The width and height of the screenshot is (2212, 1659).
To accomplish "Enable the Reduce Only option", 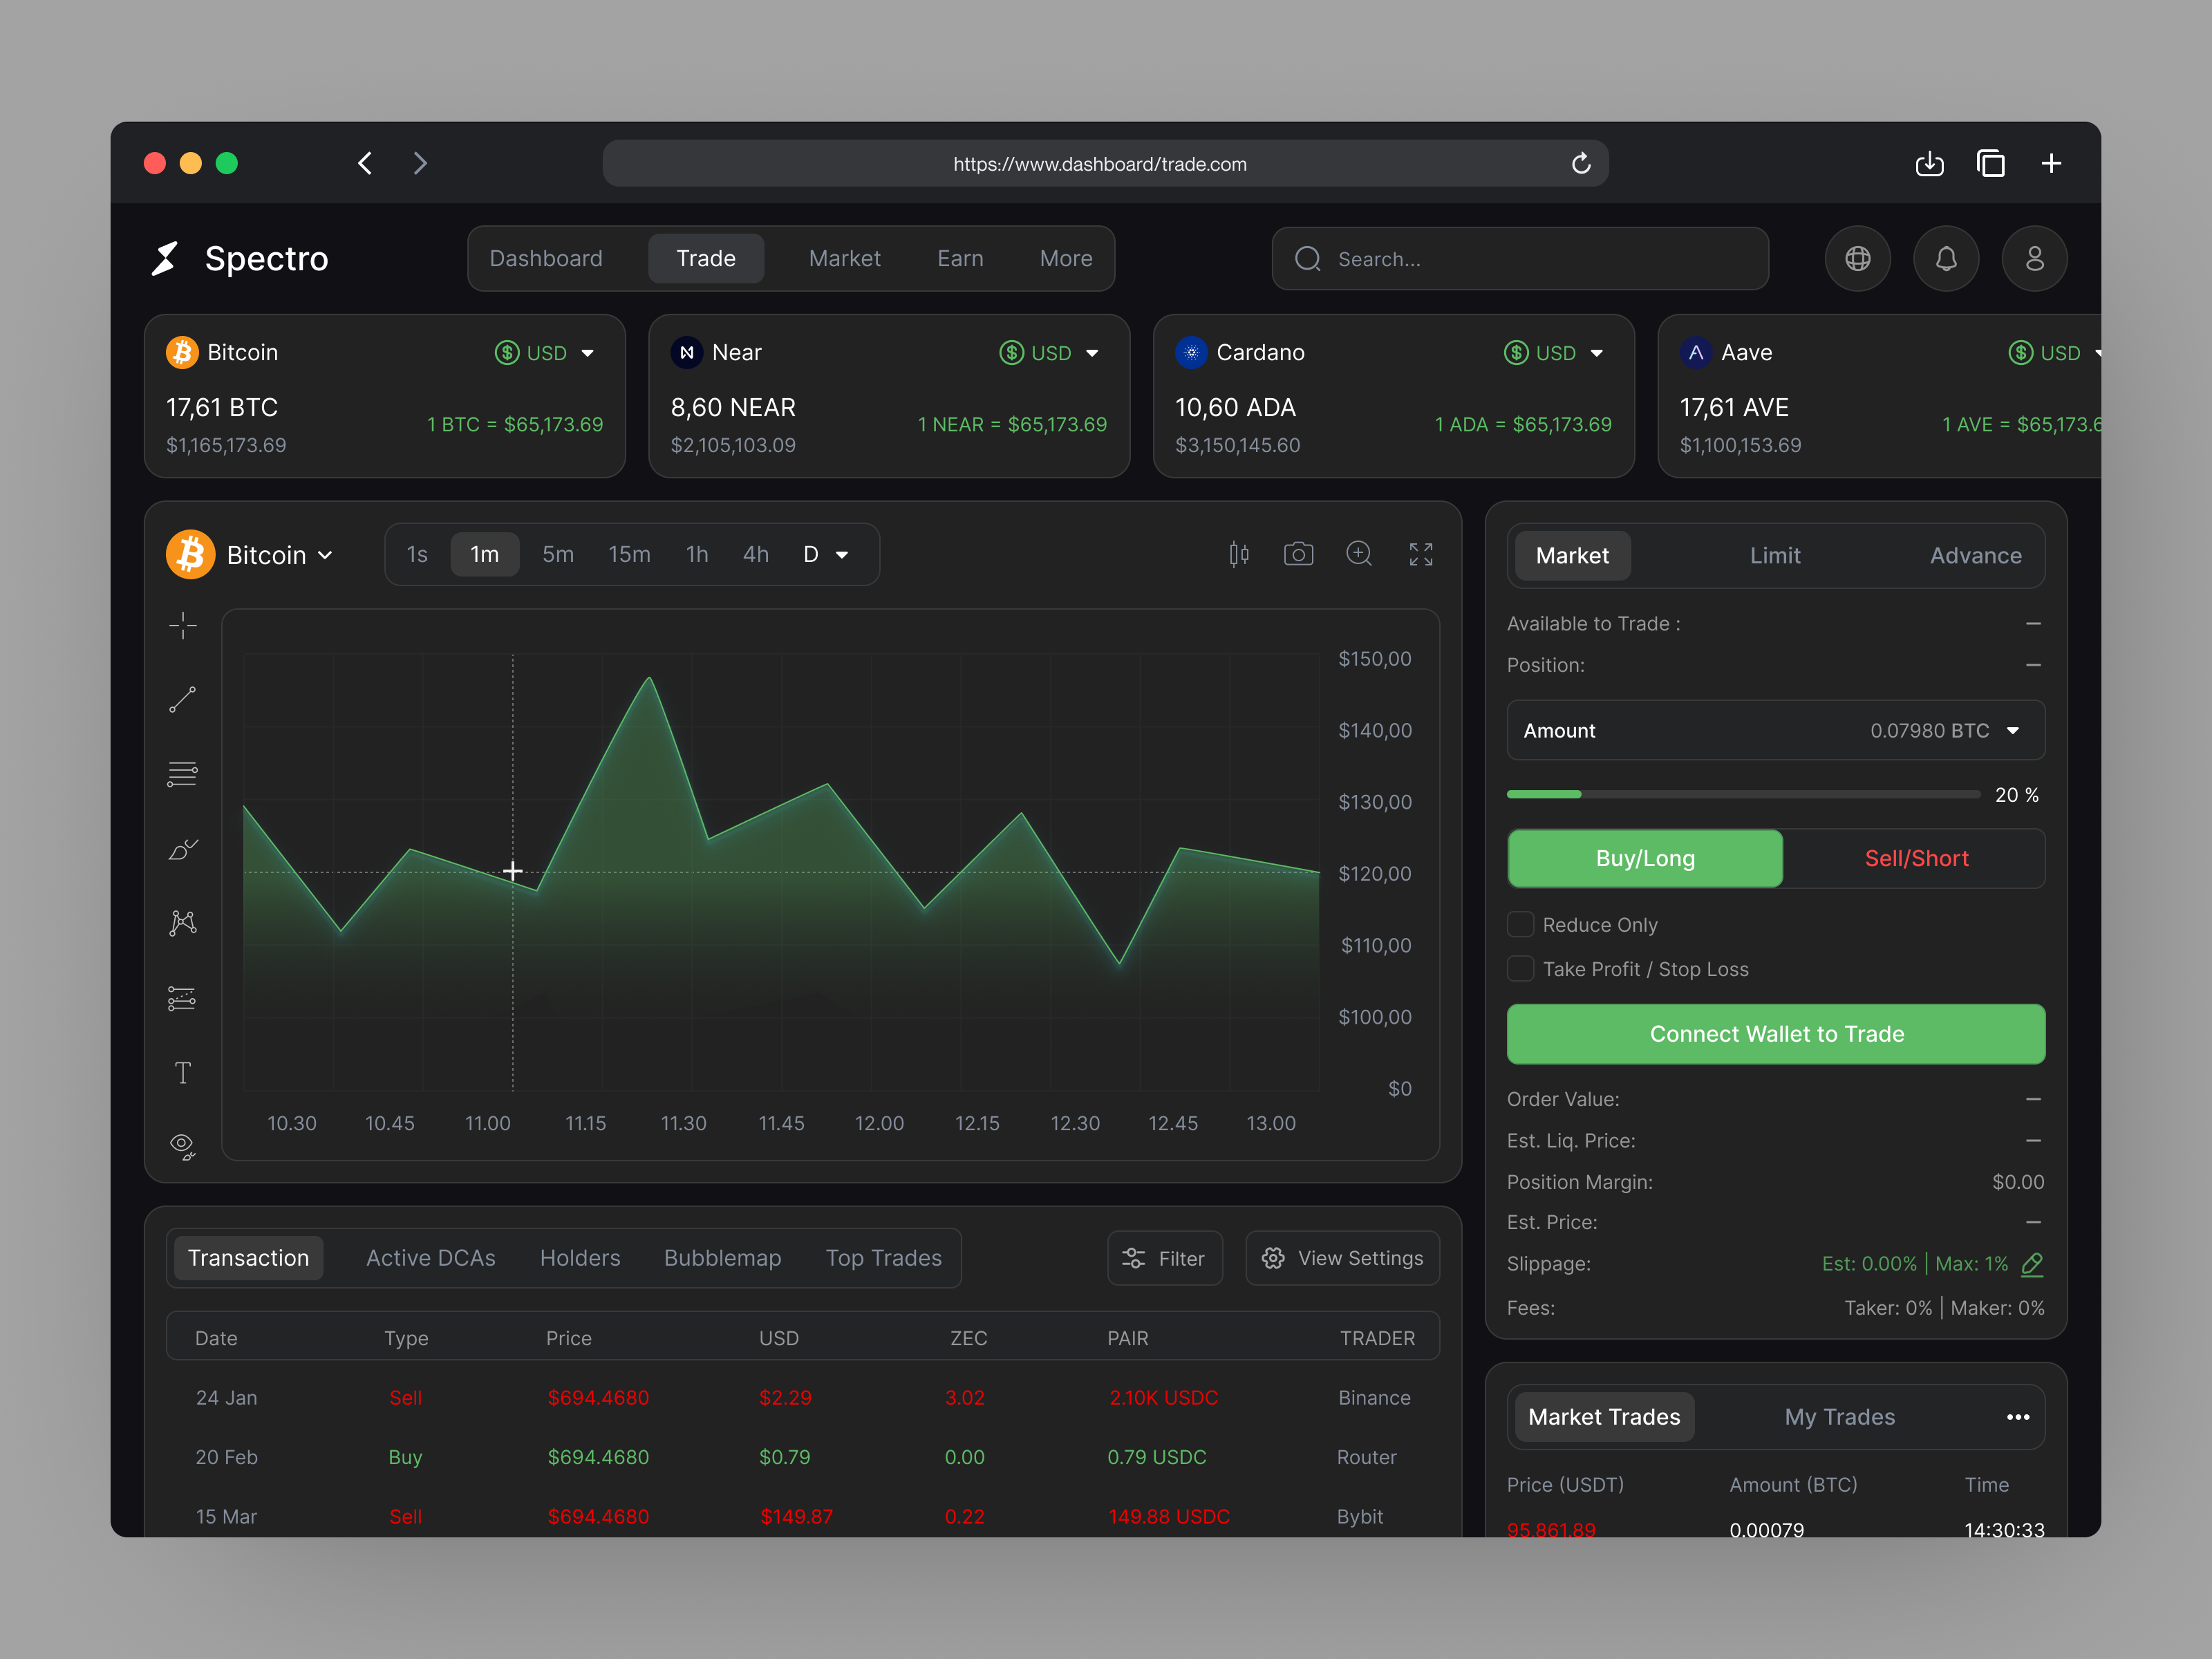I will 1520,924.
